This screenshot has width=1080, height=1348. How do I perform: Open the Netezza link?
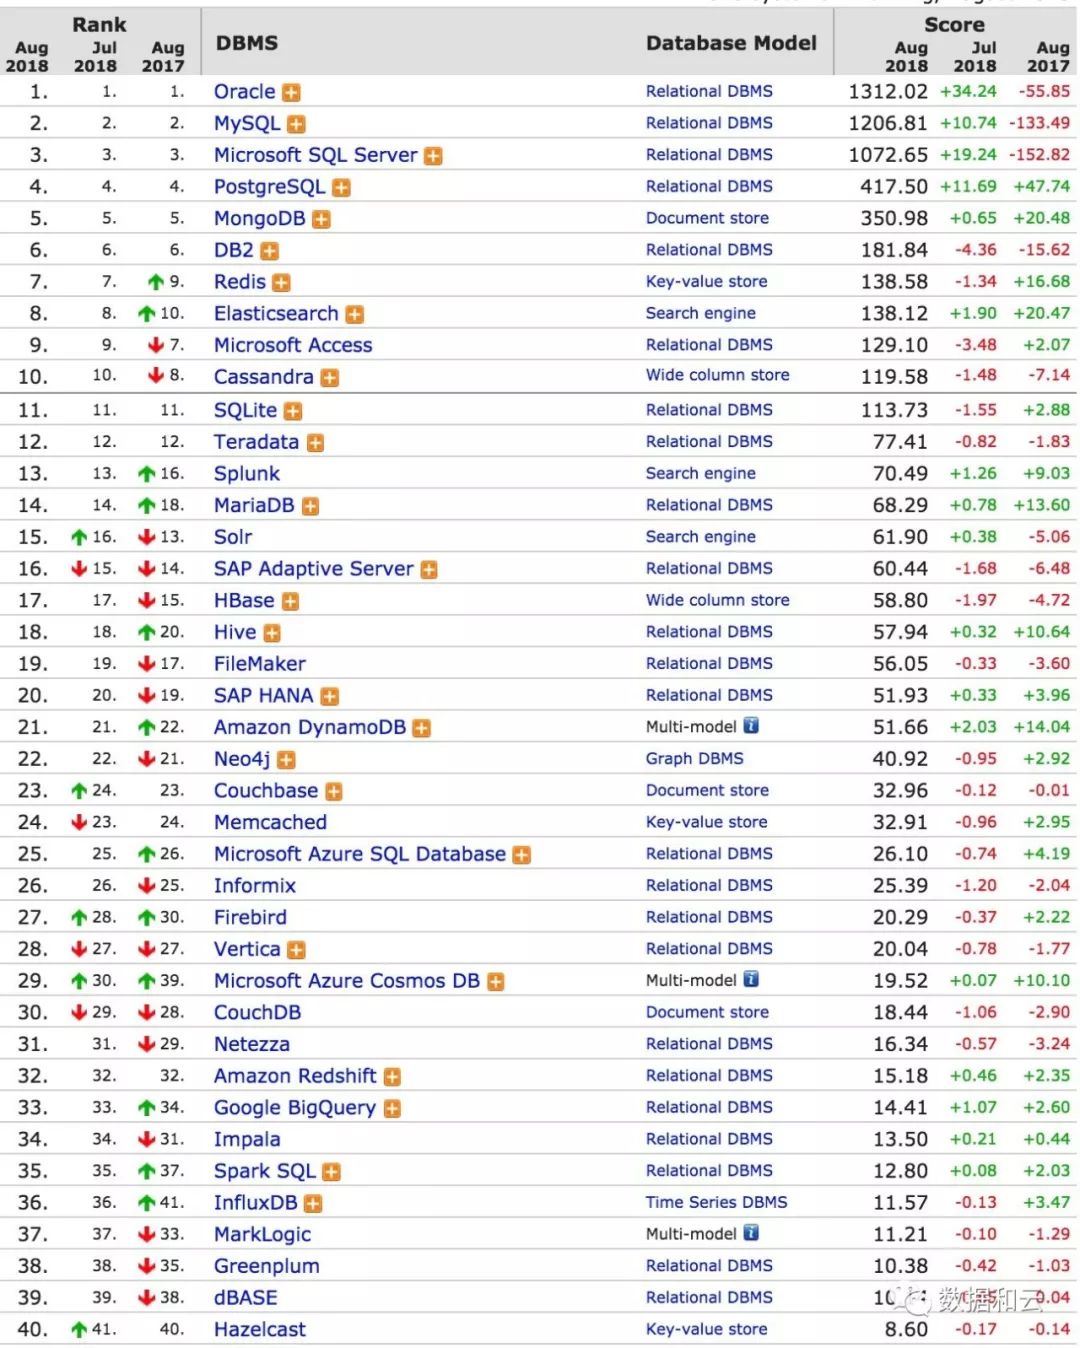coord(252,1044)
